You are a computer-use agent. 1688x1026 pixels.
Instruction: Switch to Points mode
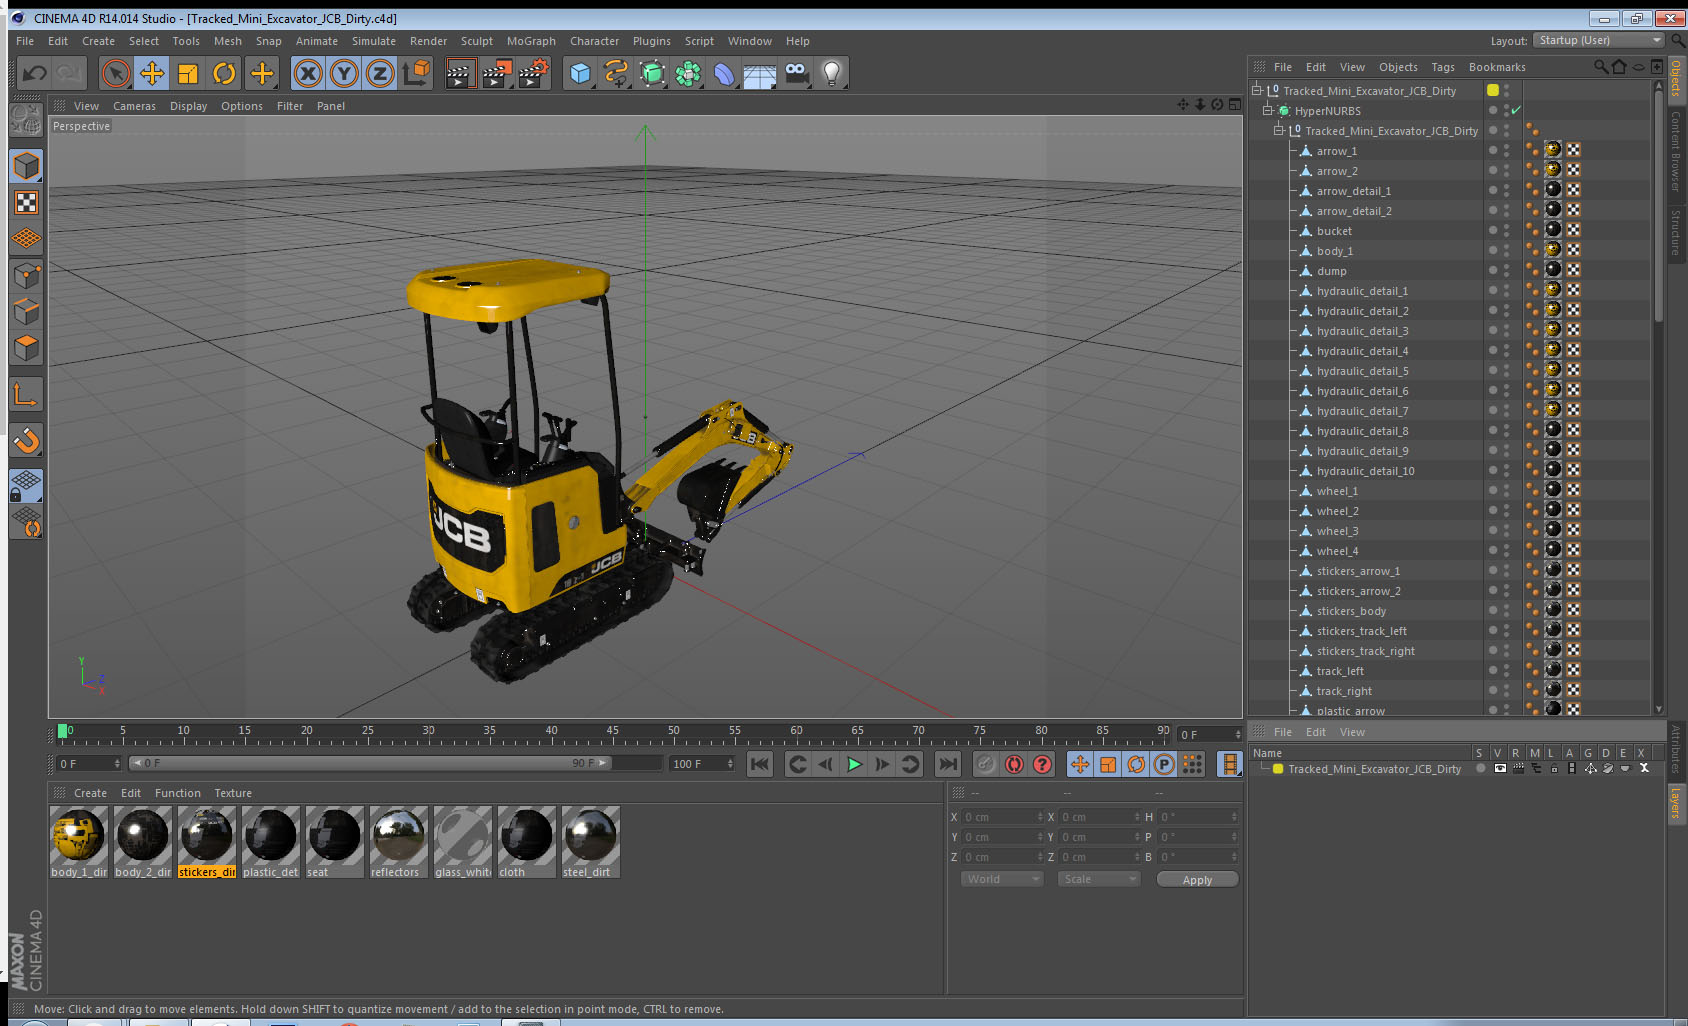[x=26, y=276]
